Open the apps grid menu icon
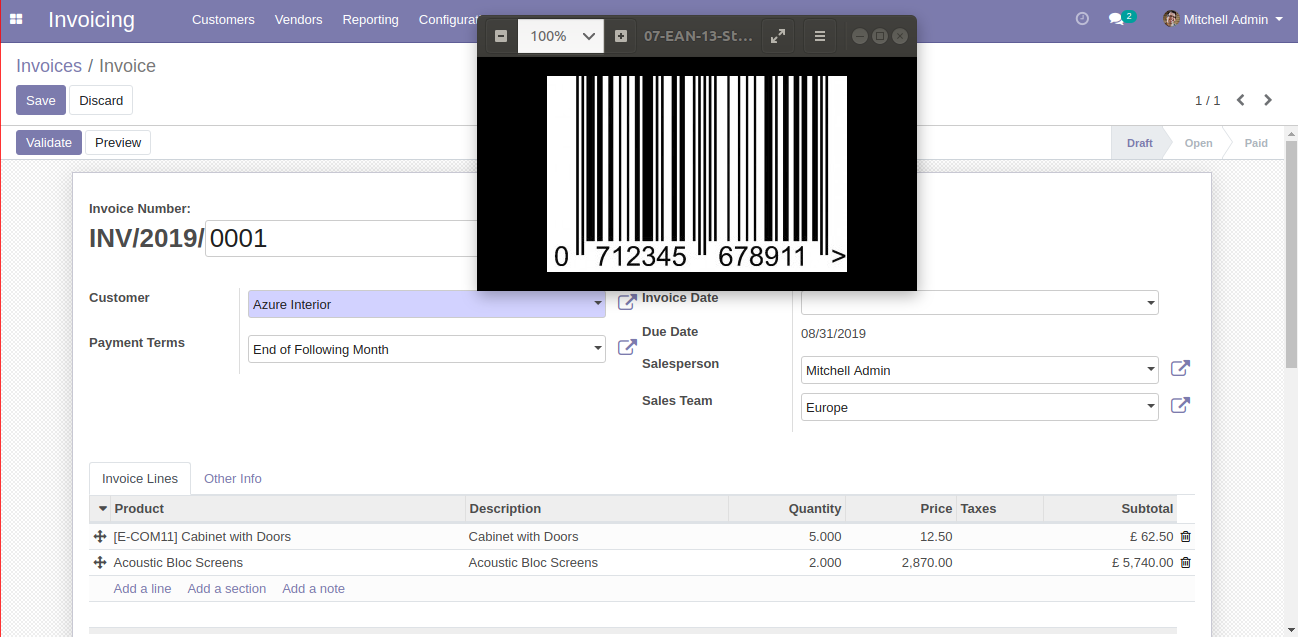Screen dimensions: 1298x637 16,19
